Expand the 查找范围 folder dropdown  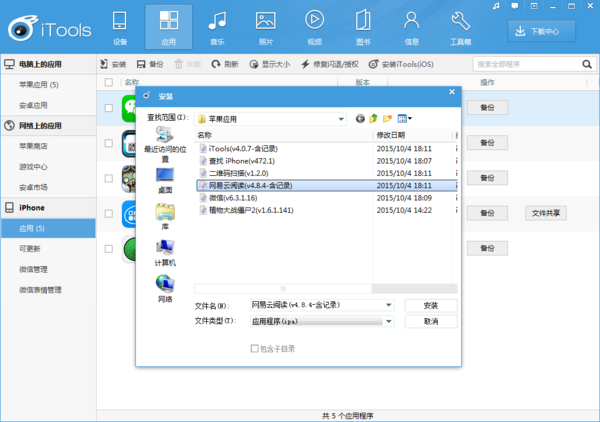pos(342,118)
